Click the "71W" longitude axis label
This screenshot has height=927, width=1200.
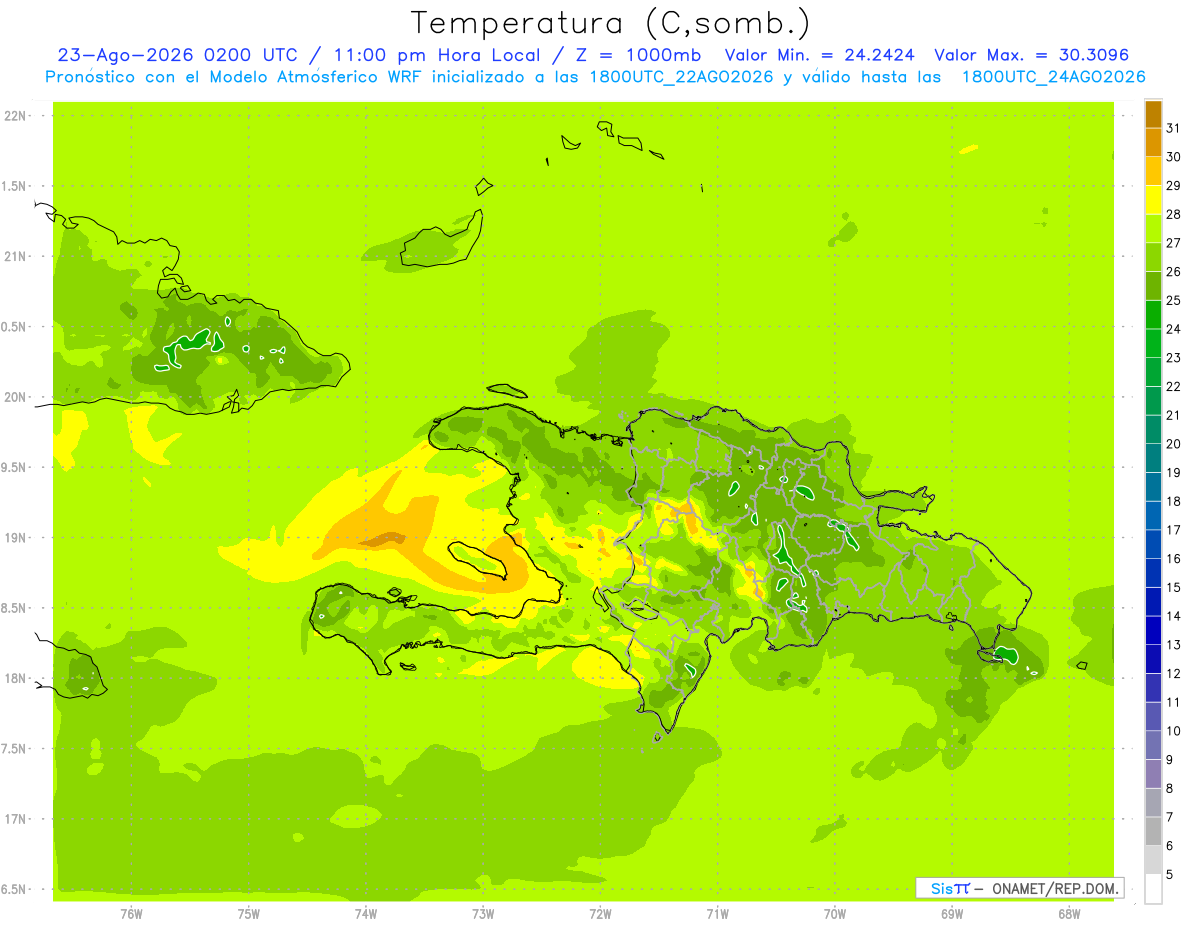pyautogui.click(x=717, y=913)
